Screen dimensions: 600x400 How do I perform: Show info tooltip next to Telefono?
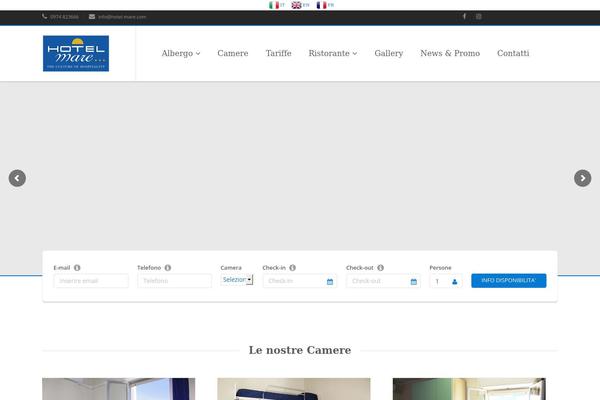click(x=168, y=268)
